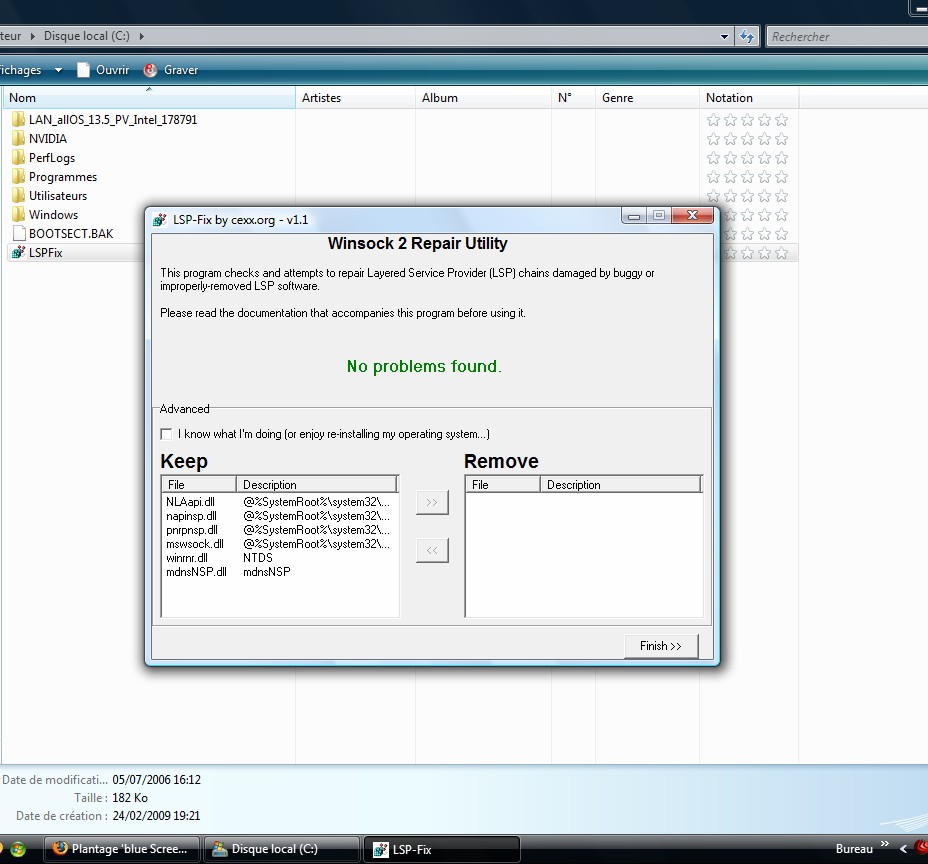
Task: Click the Explorer refresh button
Action: click(747, 37)
